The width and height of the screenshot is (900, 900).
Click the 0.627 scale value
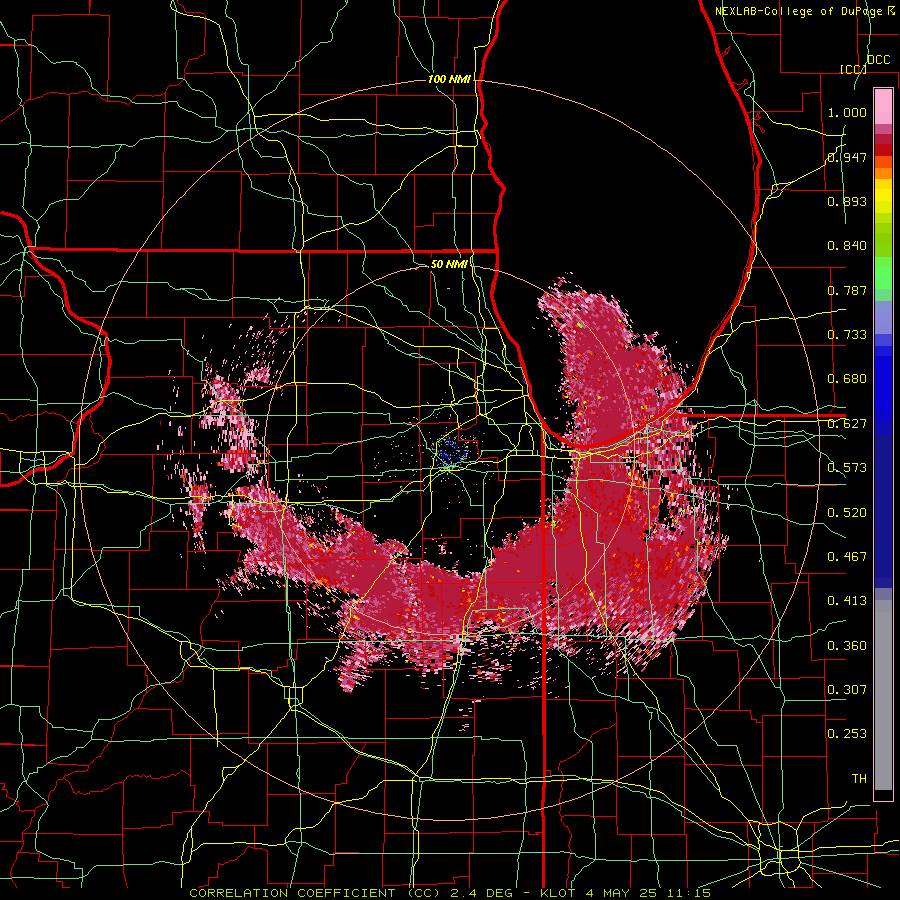847,424
